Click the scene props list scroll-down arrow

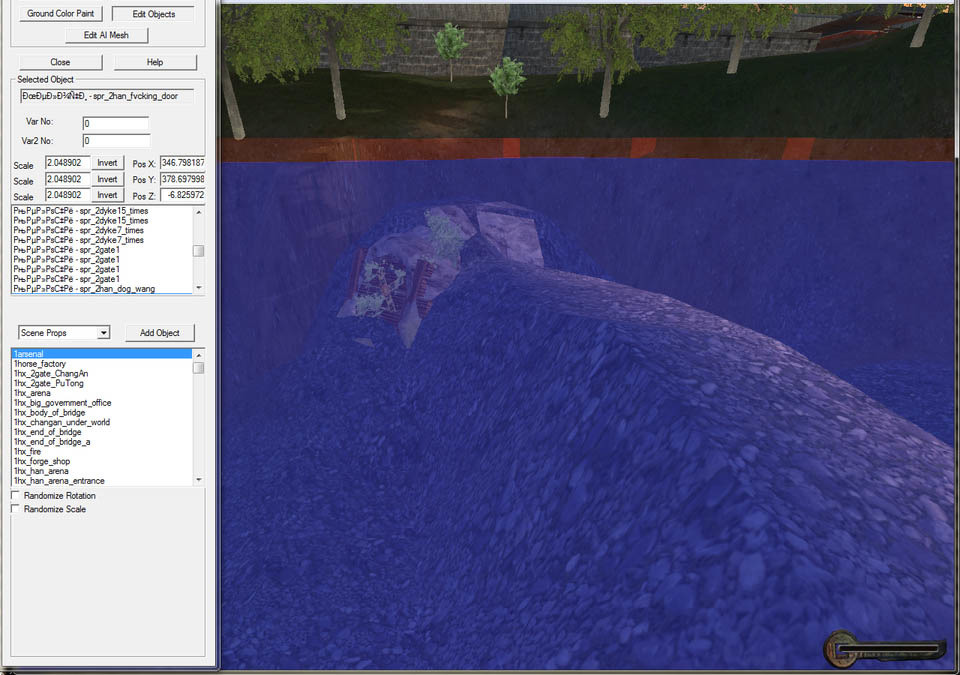tap(199, 480)
